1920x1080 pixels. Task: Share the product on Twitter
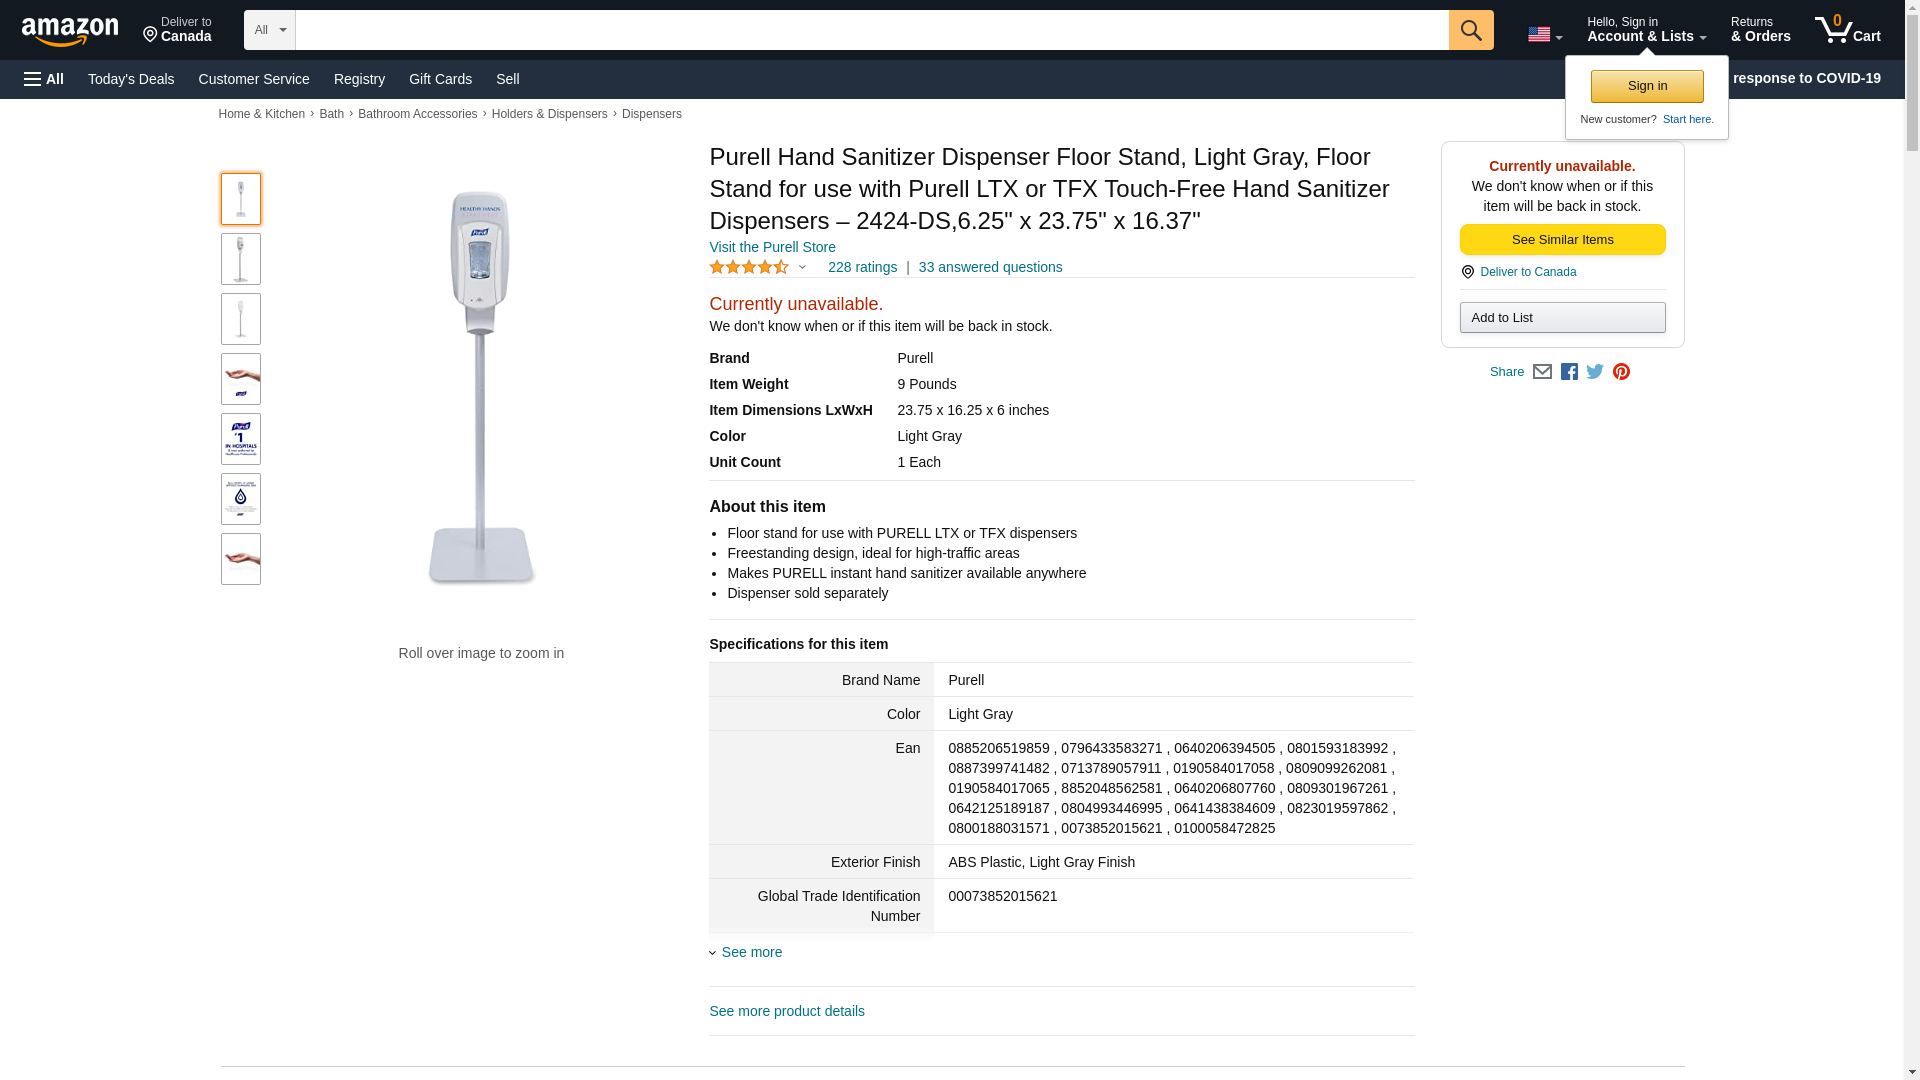click(1595, 372)
